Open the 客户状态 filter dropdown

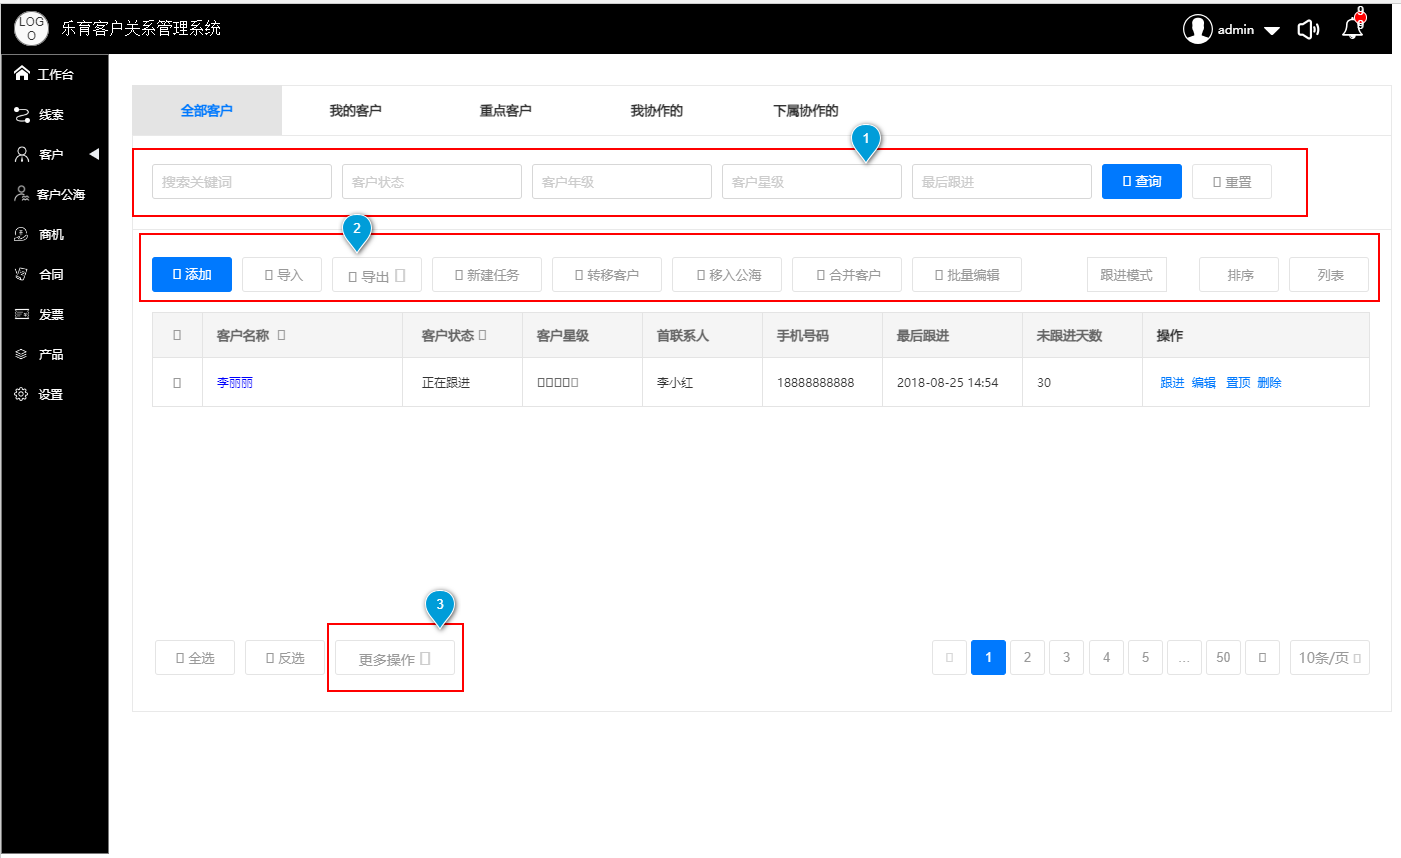click(432, 182)
